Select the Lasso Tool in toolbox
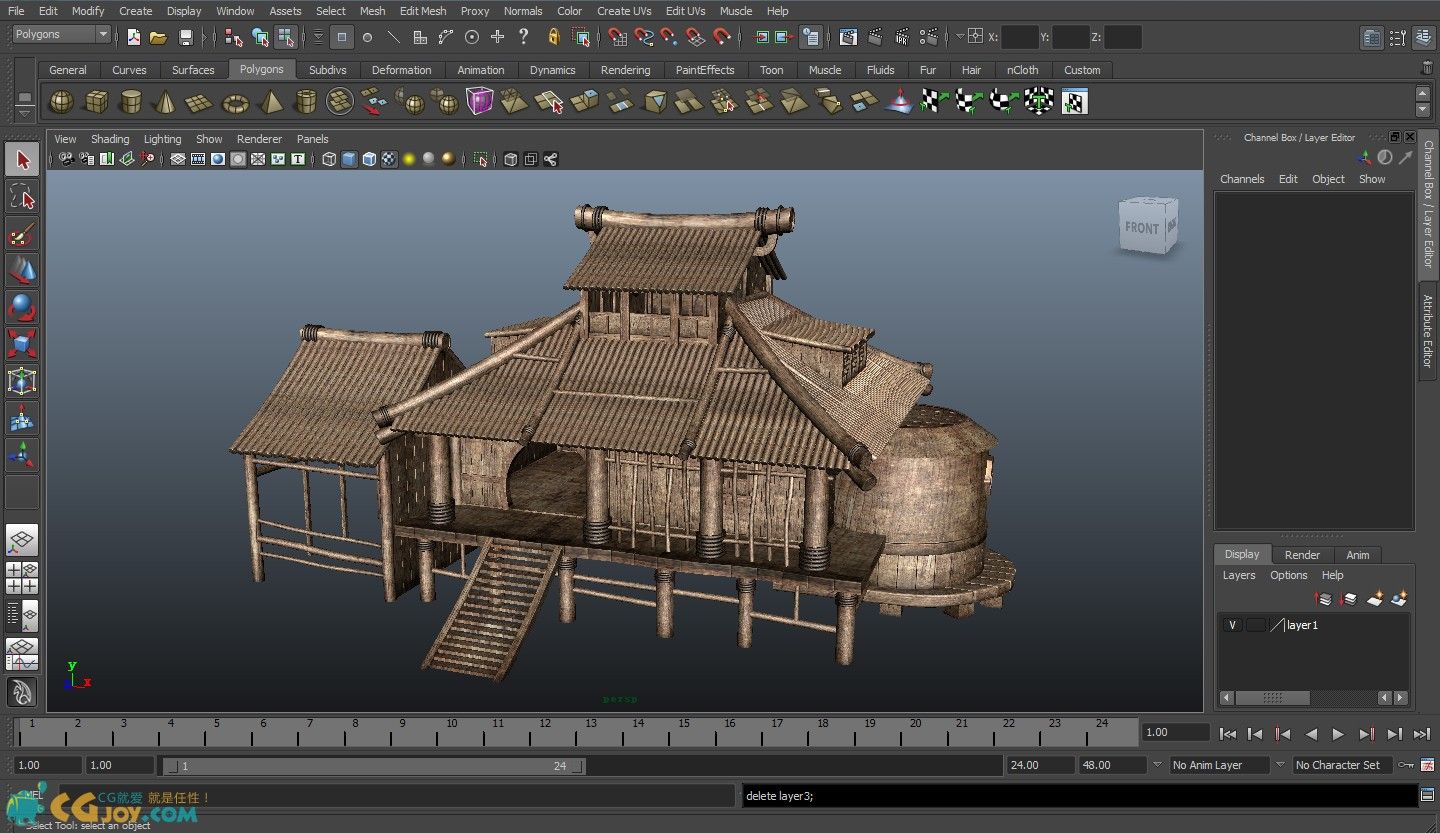 22,197
